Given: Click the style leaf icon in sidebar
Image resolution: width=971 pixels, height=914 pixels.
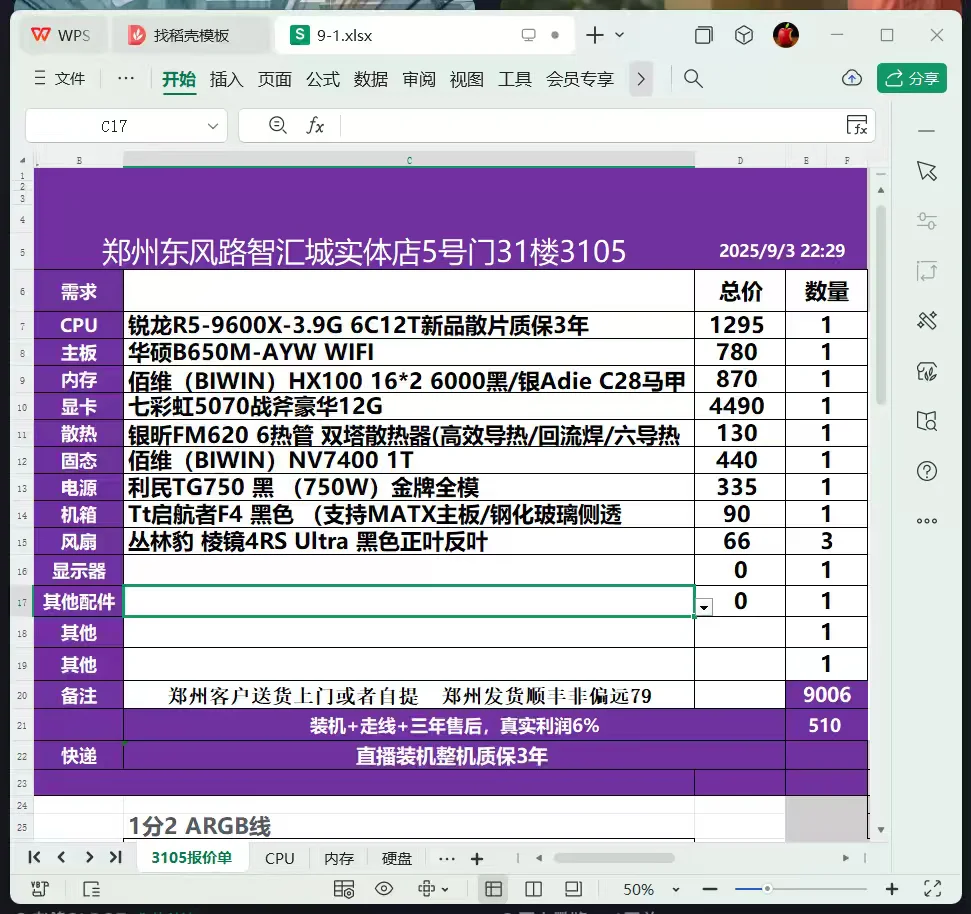Looking at the screenshot, I should (x=926, y=372).
